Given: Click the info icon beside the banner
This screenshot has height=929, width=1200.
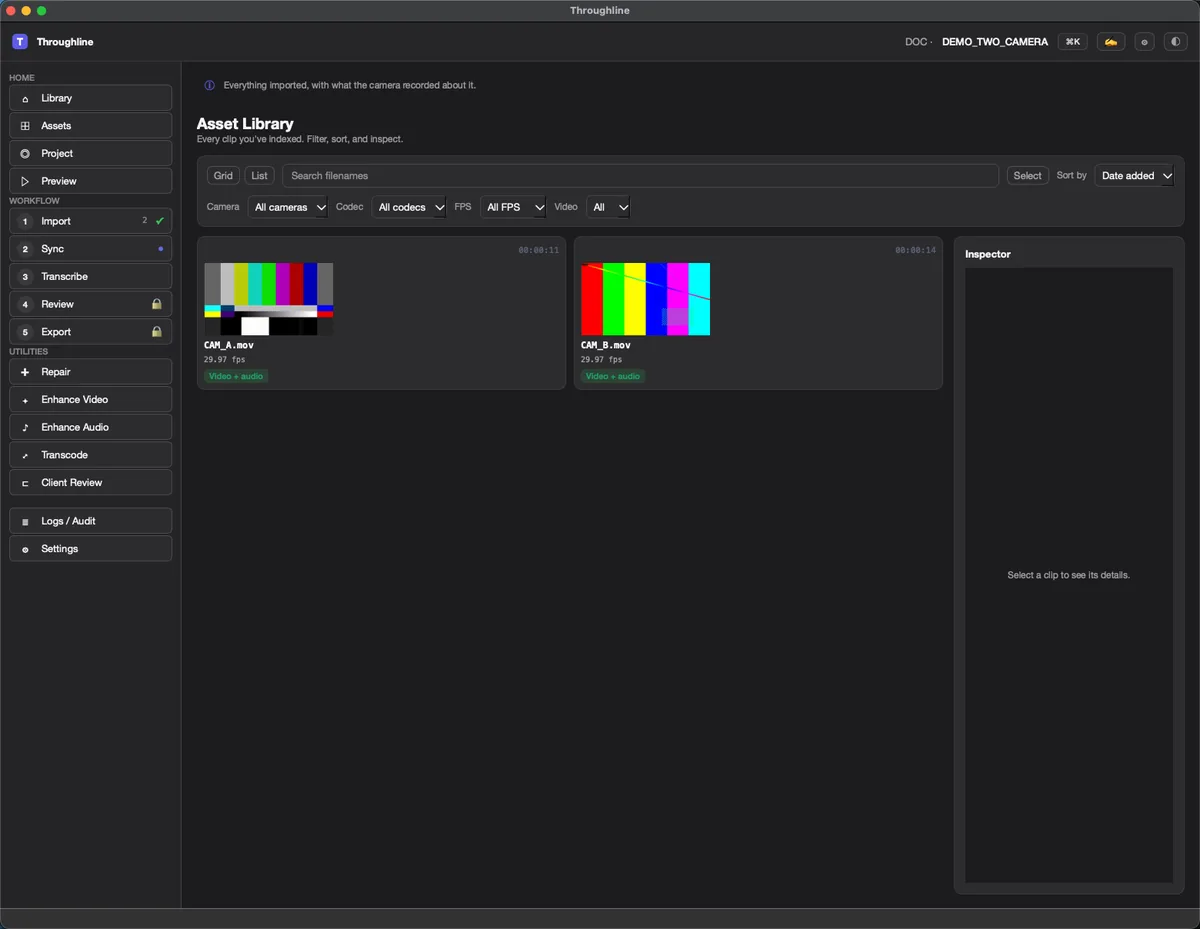Looking at the screenshot, I should click(x=209, y=86).
